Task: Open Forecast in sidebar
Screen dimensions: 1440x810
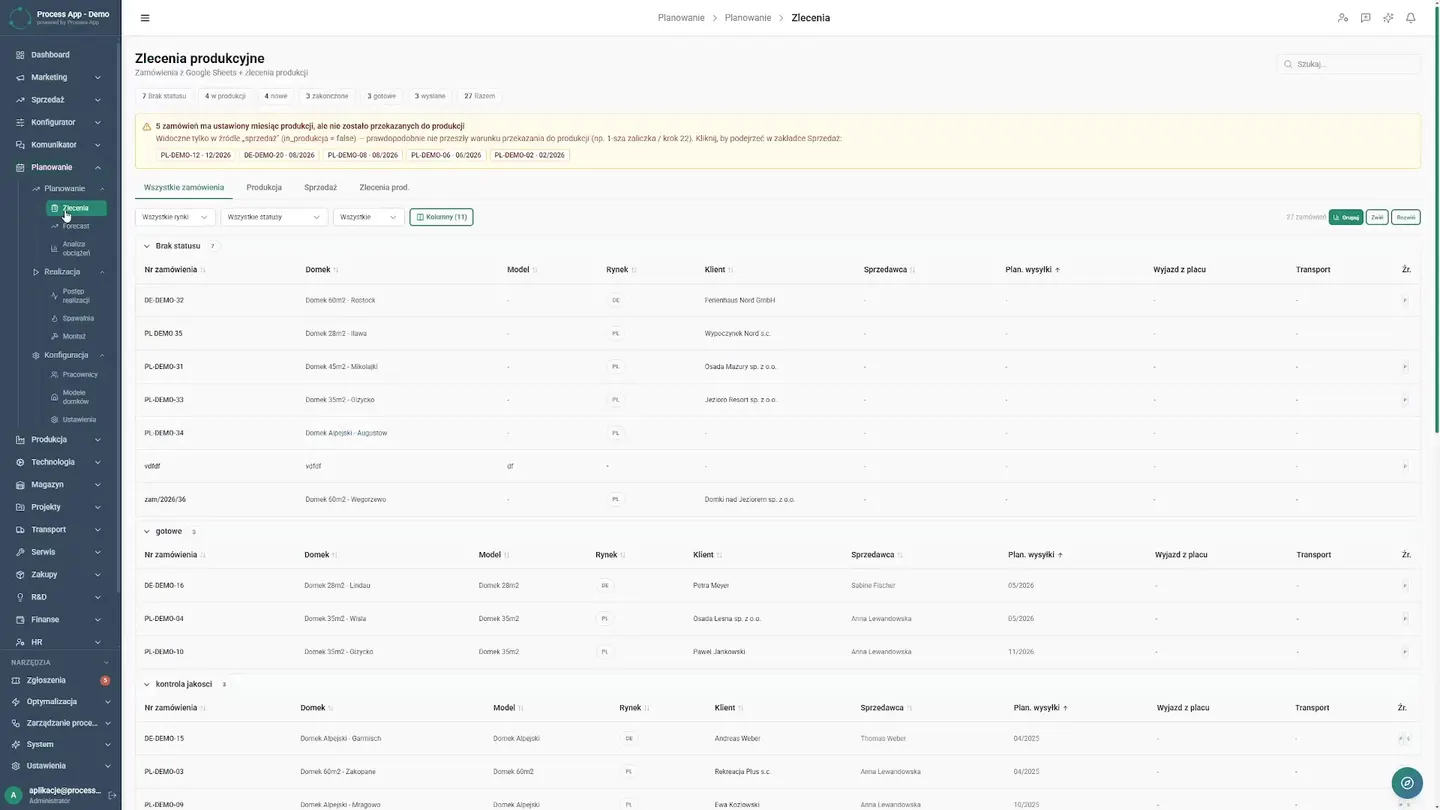Action: click(76, 226)
